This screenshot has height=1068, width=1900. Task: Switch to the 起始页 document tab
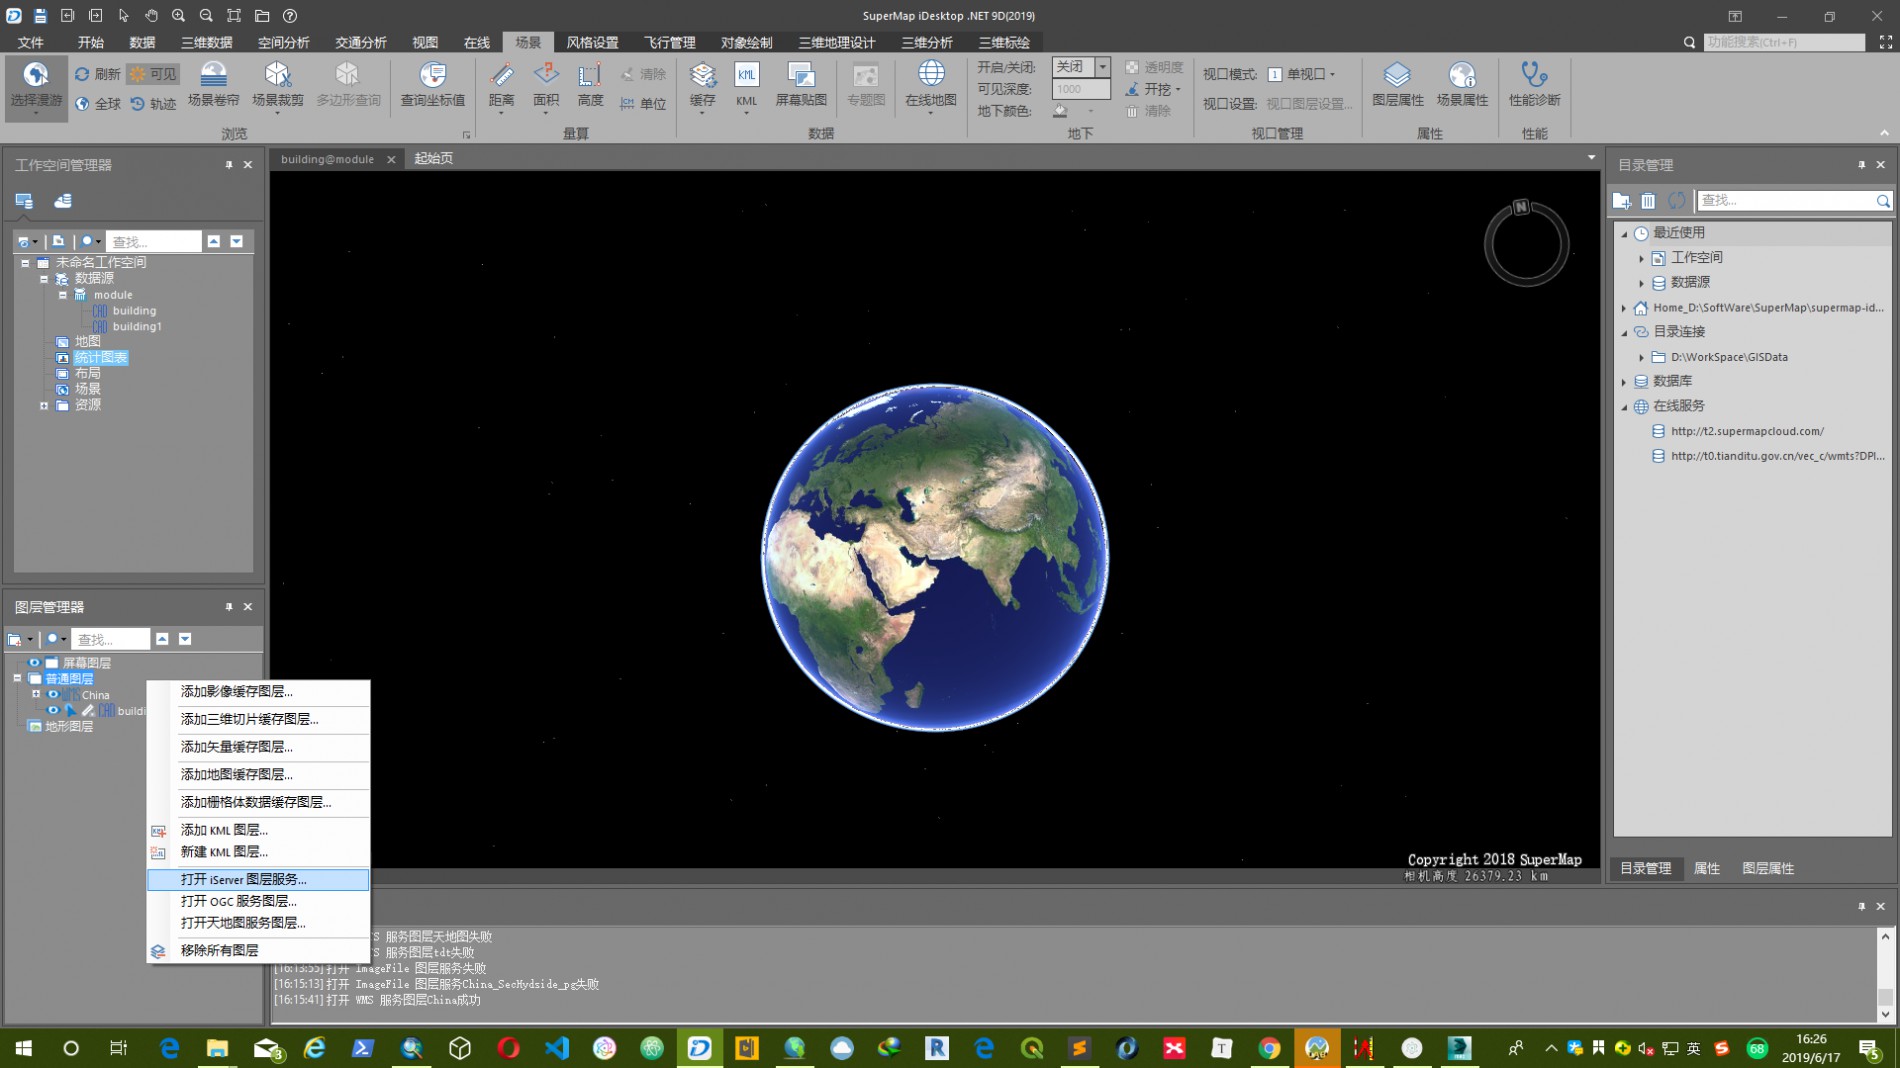433,158
